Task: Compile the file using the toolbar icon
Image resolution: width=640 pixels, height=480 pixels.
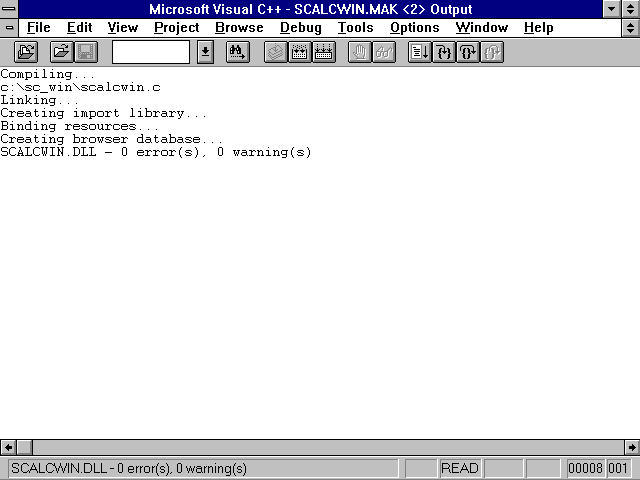Action: (x=275, y=52)
